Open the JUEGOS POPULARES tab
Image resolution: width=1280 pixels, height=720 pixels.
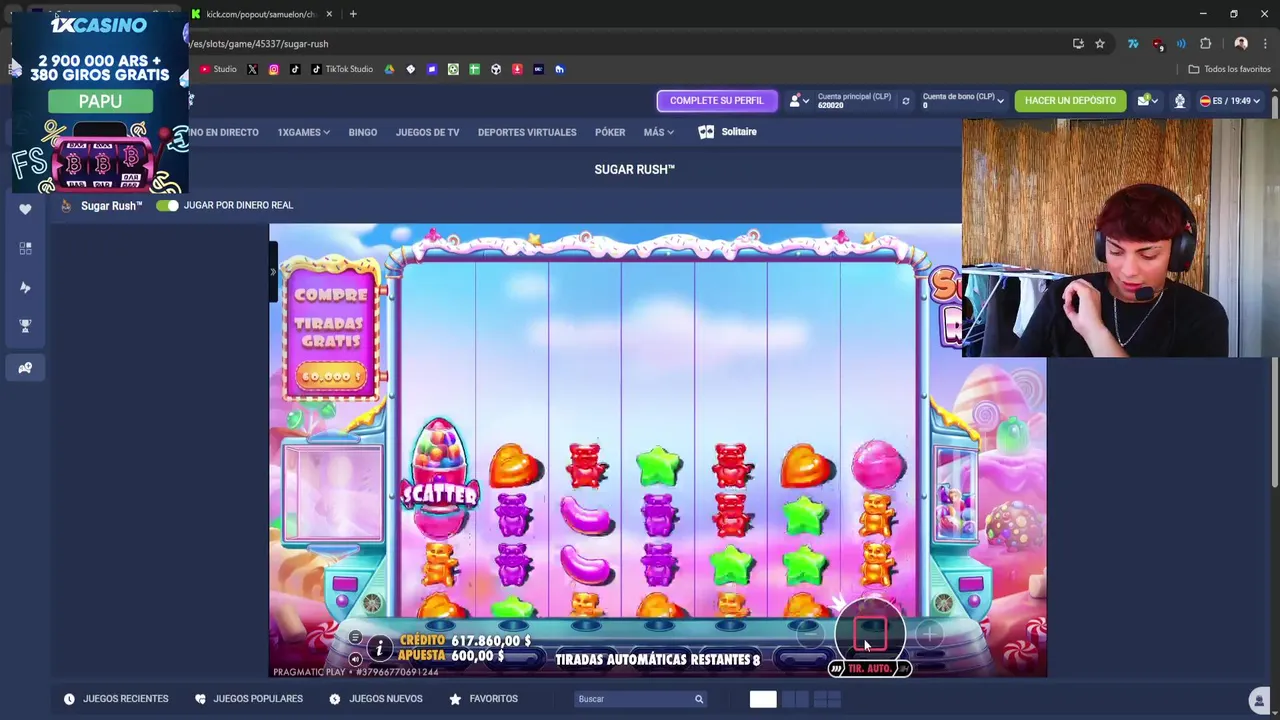click(x=249, y=699)
